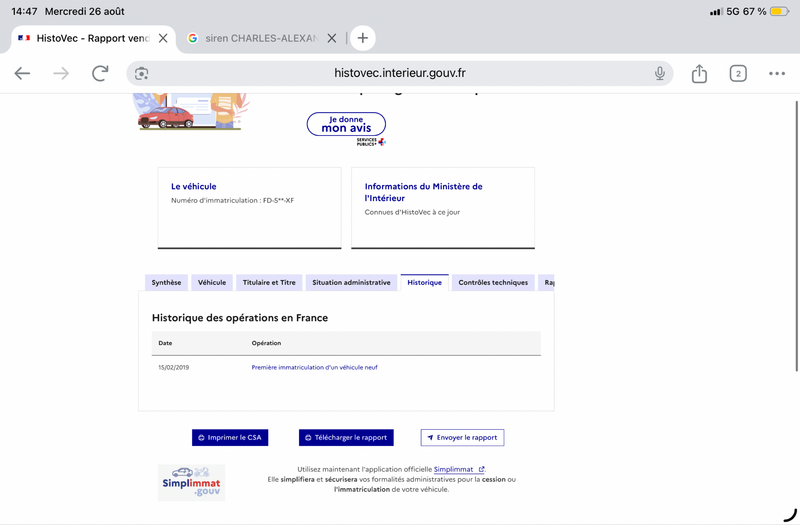Tap the histovec.interieur.gouv.fr address field
The height and width of the screenshot is (525, 800).
(399, 73)
